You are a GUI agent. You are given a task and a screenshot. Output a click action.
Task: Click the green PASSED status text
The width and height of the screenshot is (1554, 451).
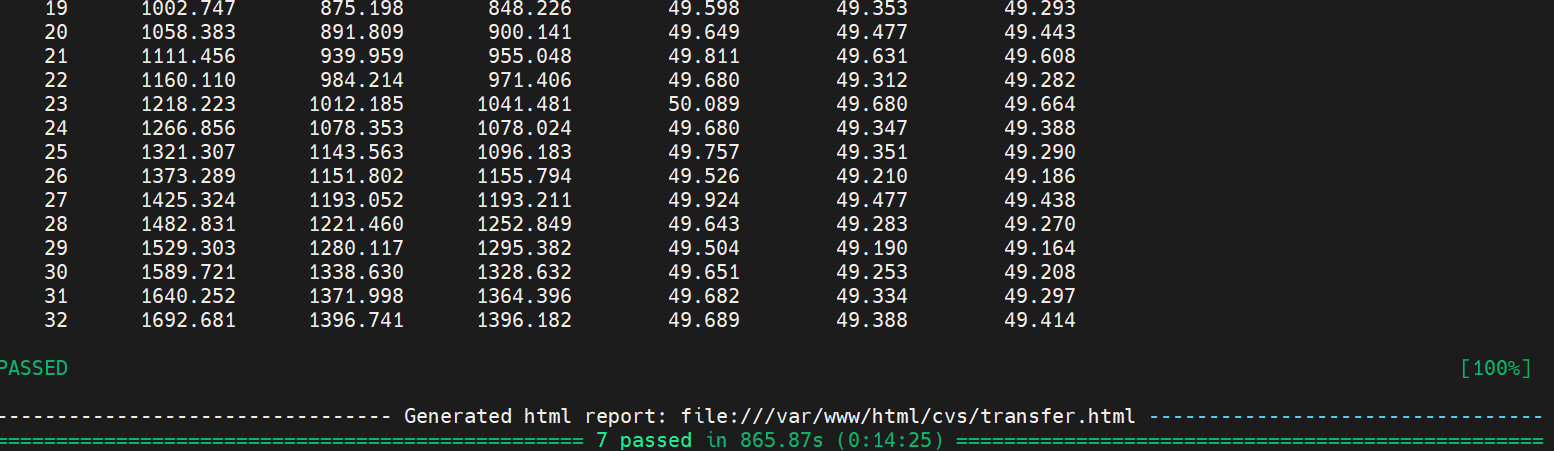(x=34, y=368)
